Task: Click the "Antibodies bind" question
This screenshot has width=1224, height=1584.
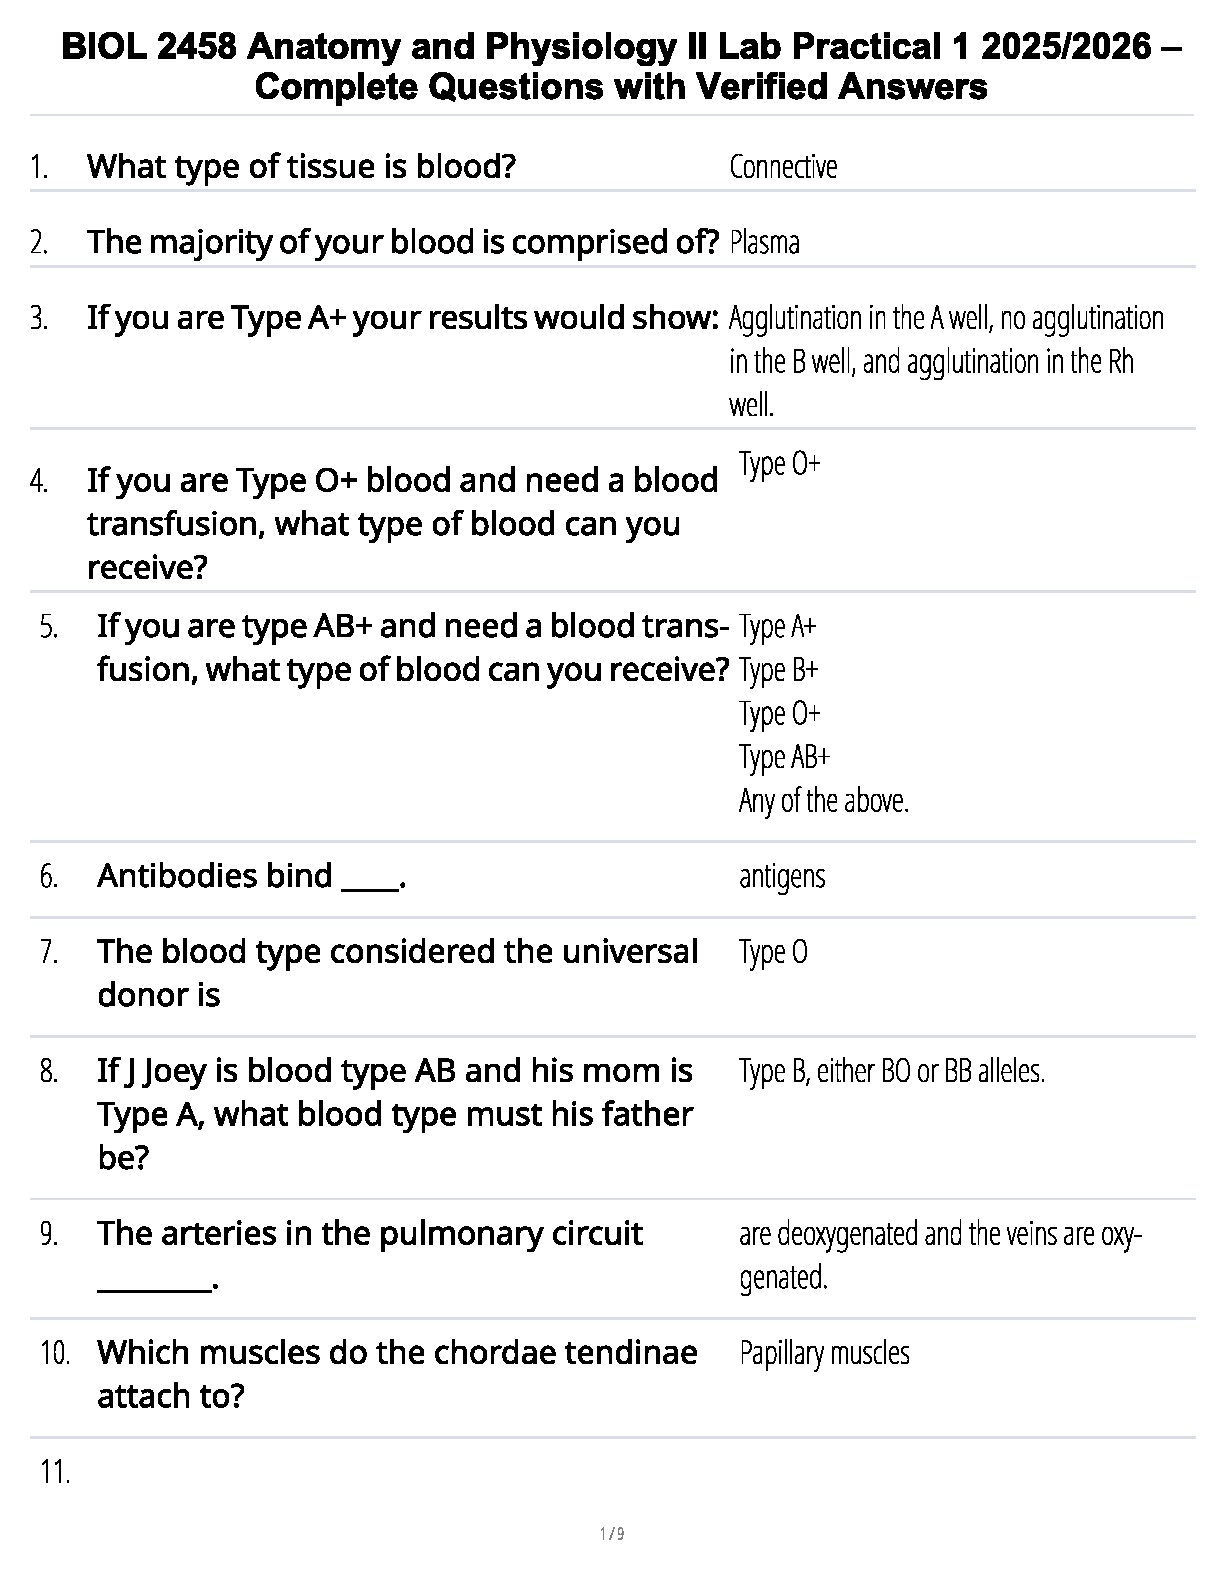Action: (251, 876)
